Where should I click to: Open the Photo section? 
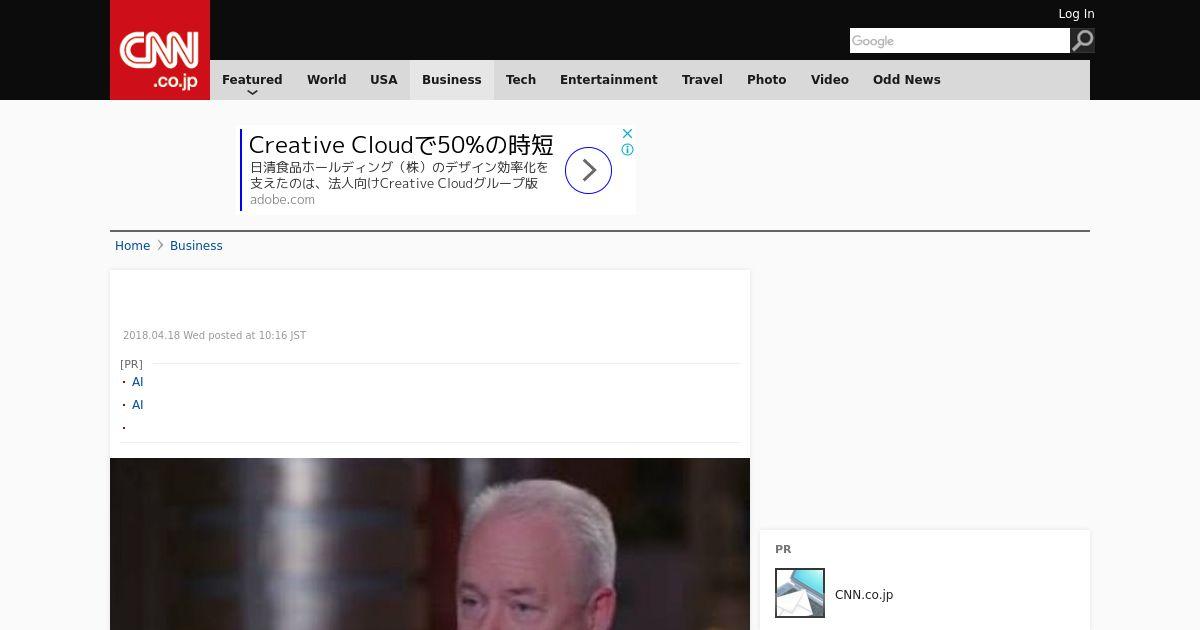pyautogui.click(x=767, y=80)
